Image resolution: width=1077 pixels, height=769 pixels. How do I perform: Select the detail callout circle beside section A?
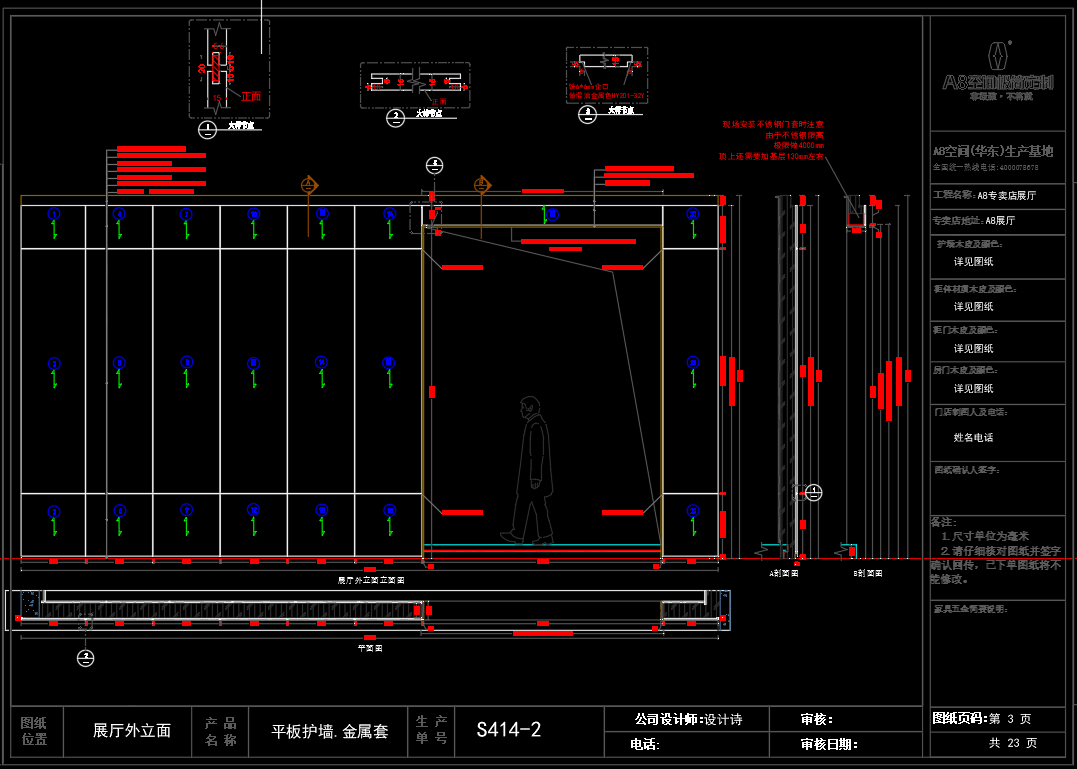pyautogui.click(x=813, y=492)
